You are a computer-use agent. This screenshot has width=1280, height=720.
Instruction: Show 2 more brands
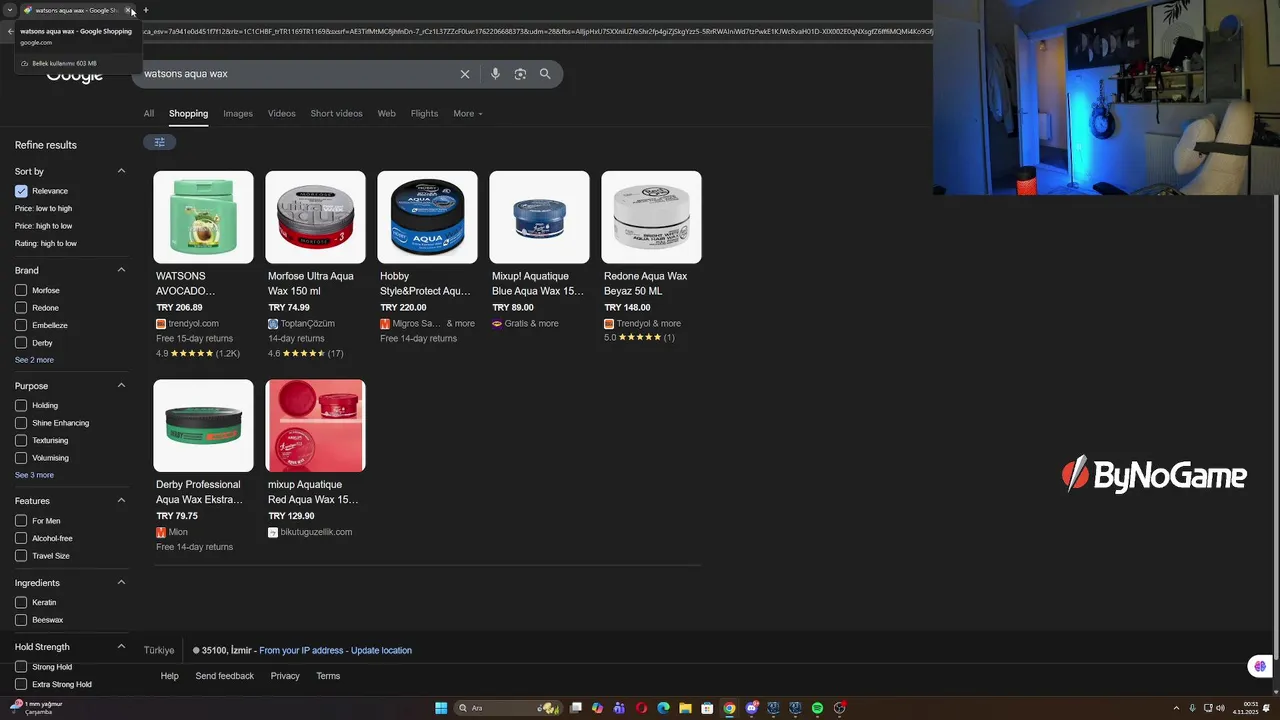click(34, 360)
